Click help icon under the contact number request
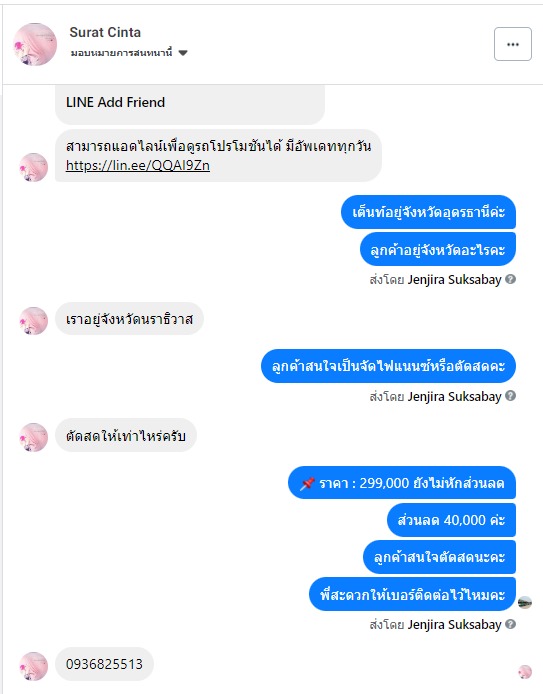The height and width of the screenshot is (694, 543). 510,624
